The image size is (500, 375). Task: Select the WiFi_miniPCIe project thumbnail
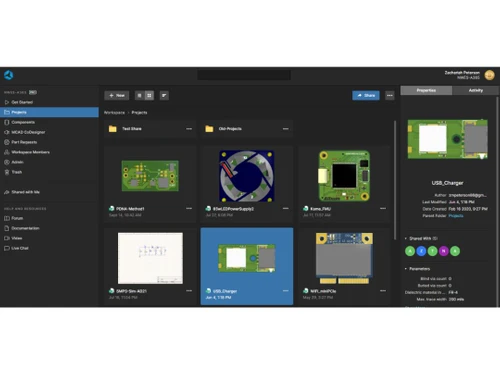point(344,258)
